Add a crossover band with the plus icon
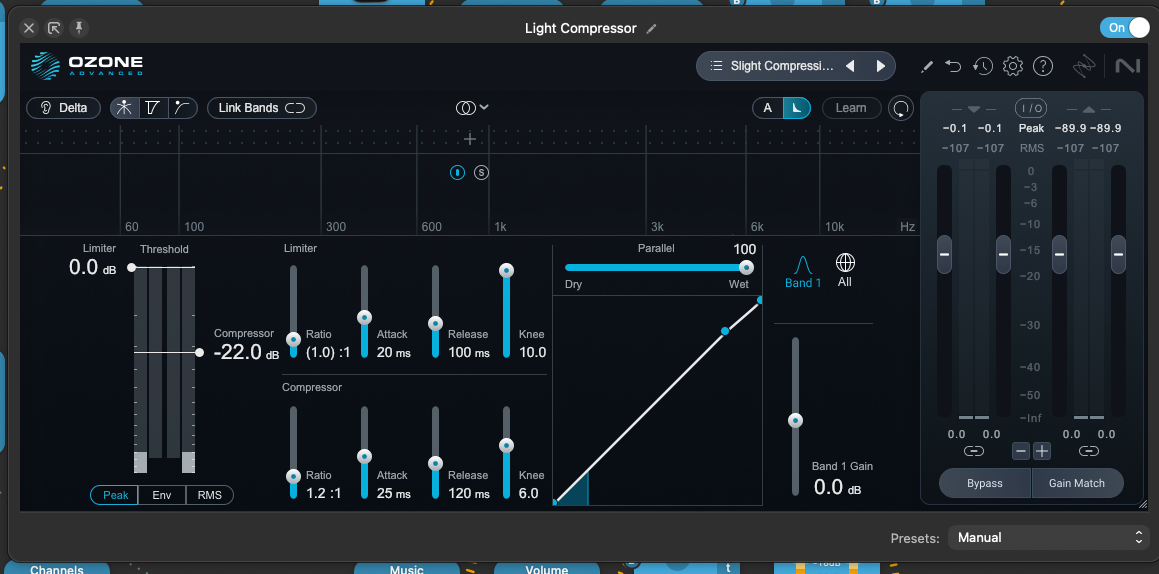Screen dimensions: 1159x574 tap(469, 139)
